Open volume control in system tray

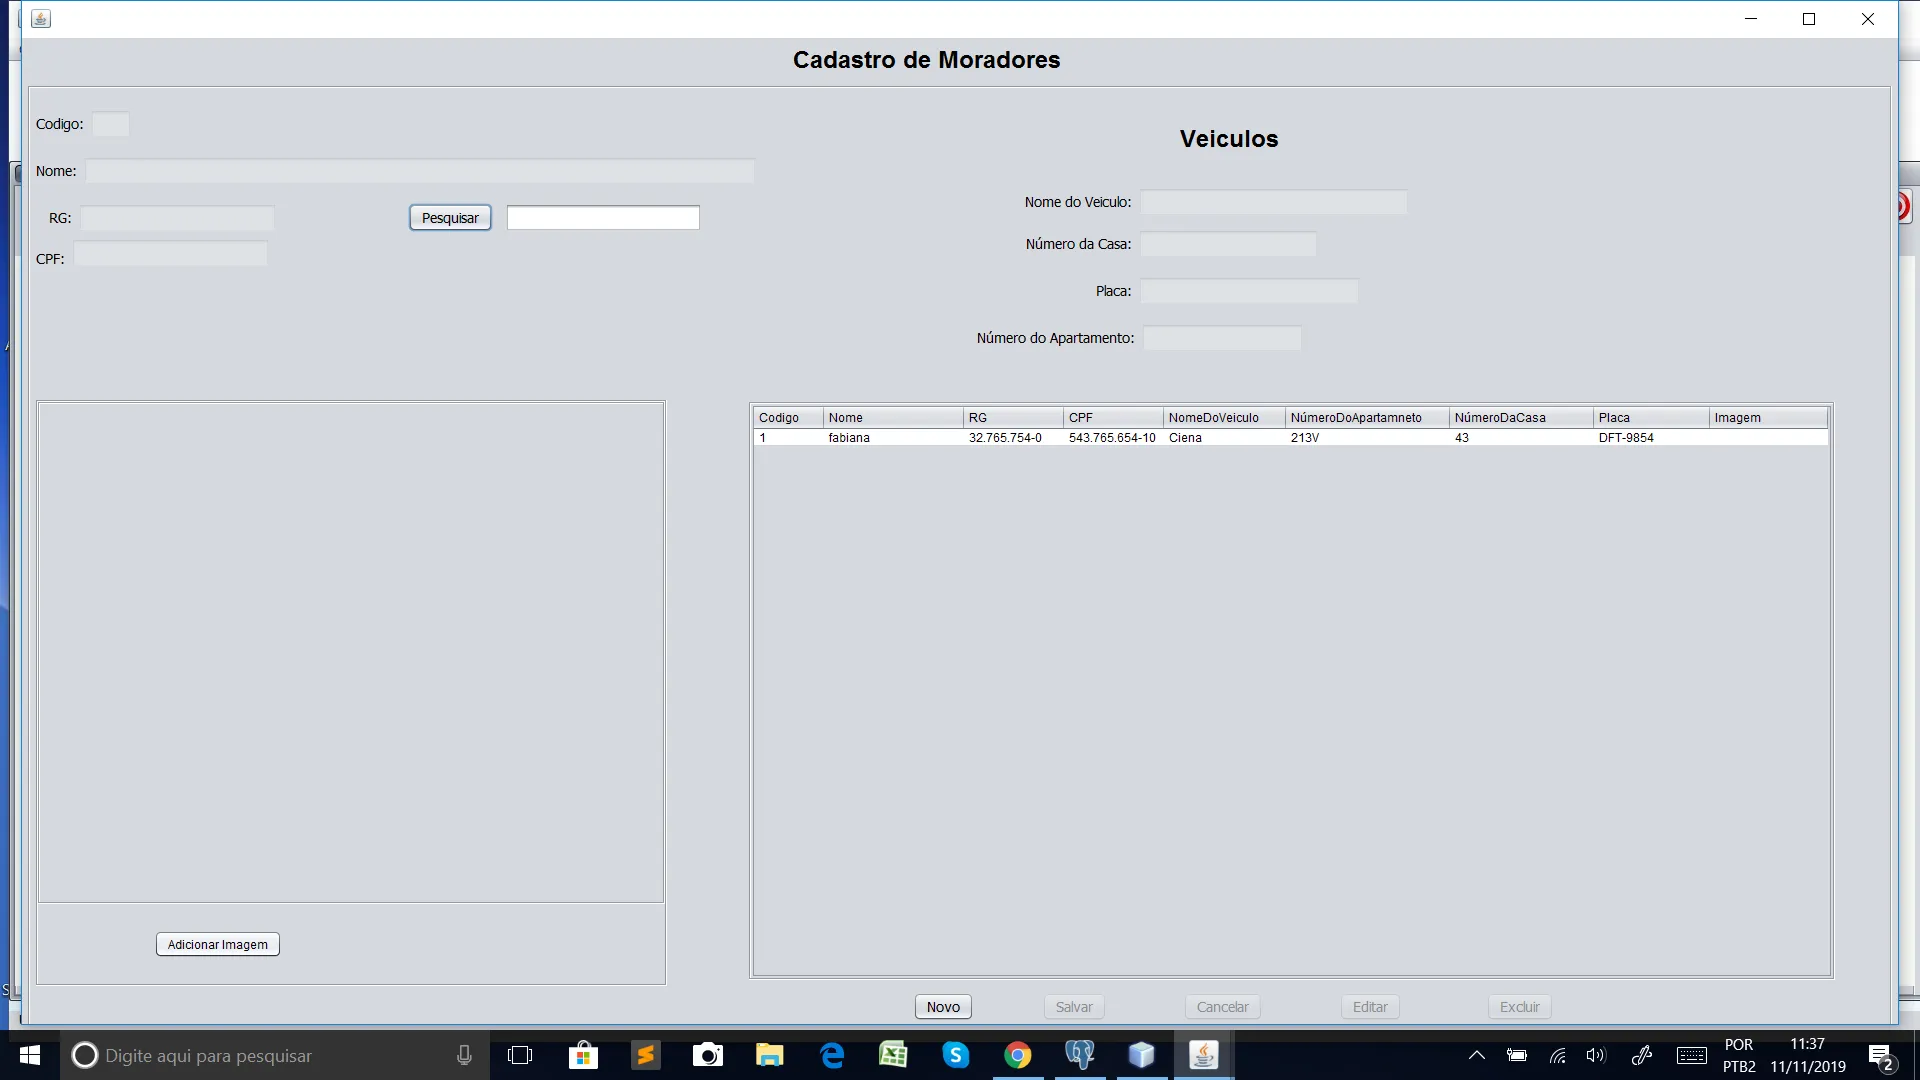pyautogui.click(x=1595, y=1055)
